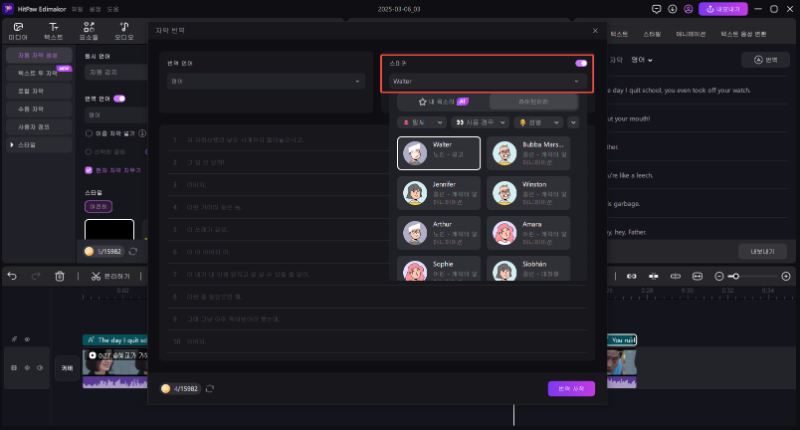The width and height of the screenshot is (800, 430).
Task: Click the undo arrow in timeline toolbar
Action: pyautogui.click(x=12, y=276)
